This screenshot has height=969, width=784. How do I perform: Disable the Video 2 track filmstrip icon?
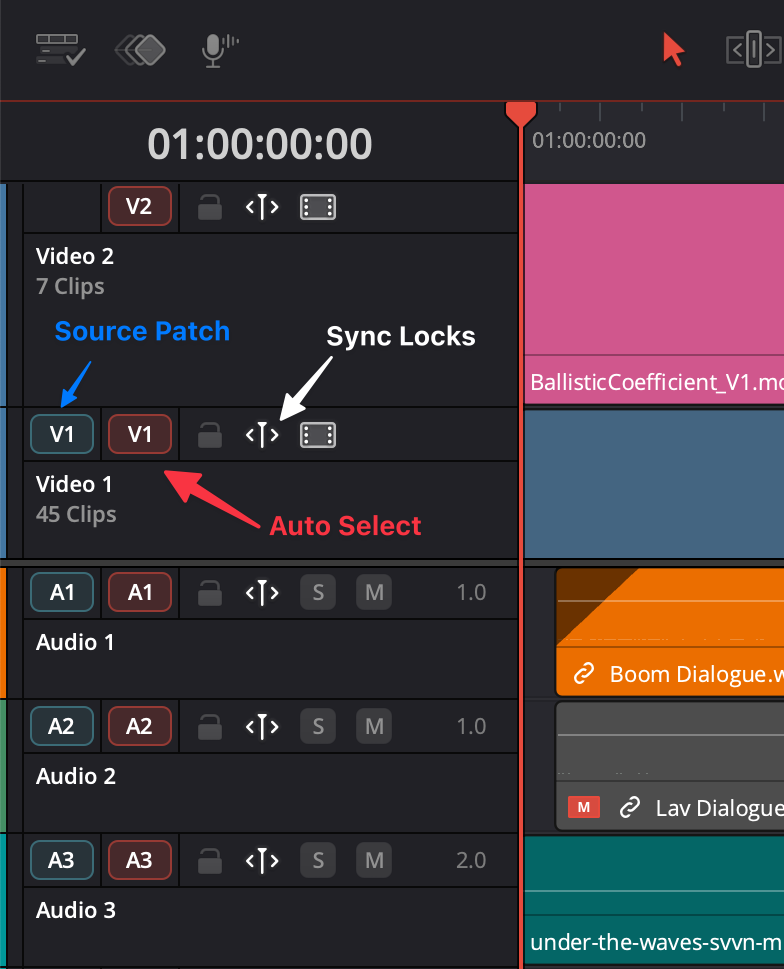[318, 207]
